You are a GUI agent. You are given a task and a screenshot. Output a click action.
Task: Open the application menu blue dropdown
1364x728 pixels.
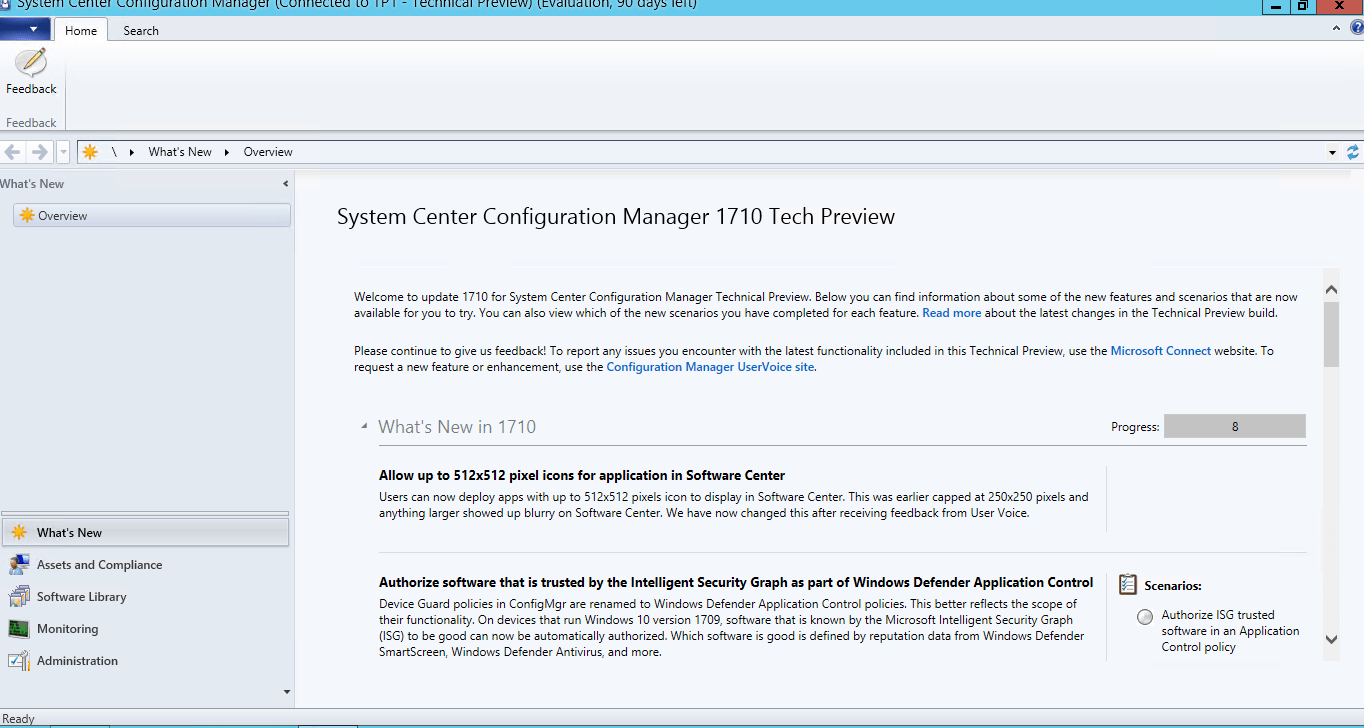point(25,30)
